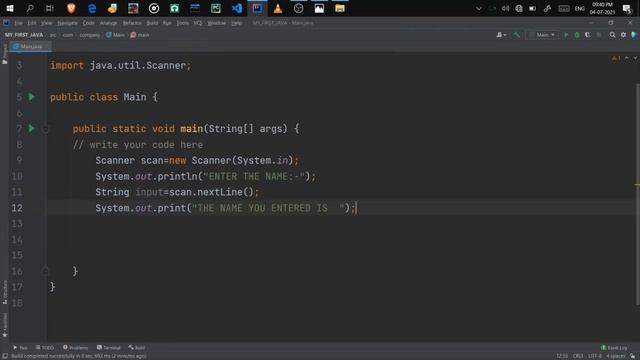The height and width of the screenshot is (360, 640).
Task: Open the Terminal tool window button
Action: coord(109,348)
